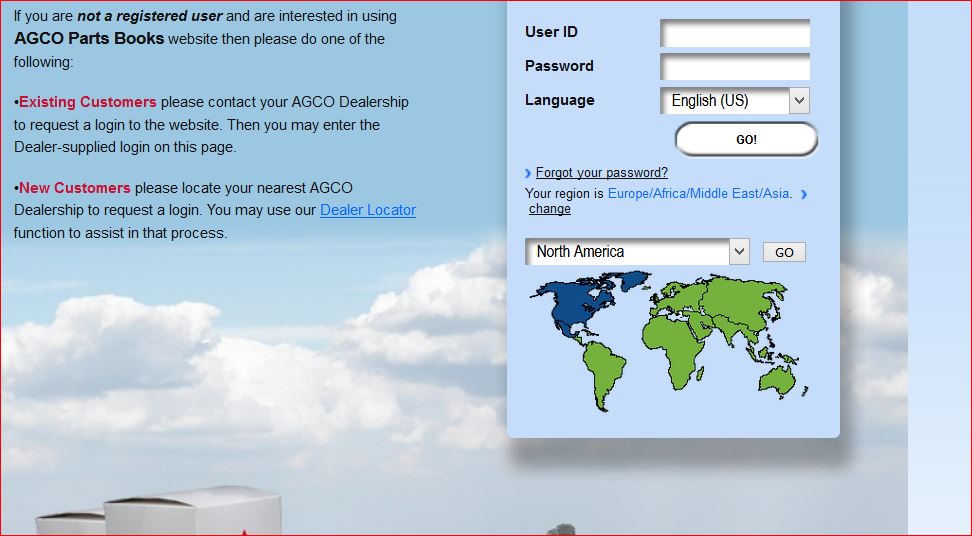972x536 pixels.
Task: Click the Language label
Action: [560, 100]
